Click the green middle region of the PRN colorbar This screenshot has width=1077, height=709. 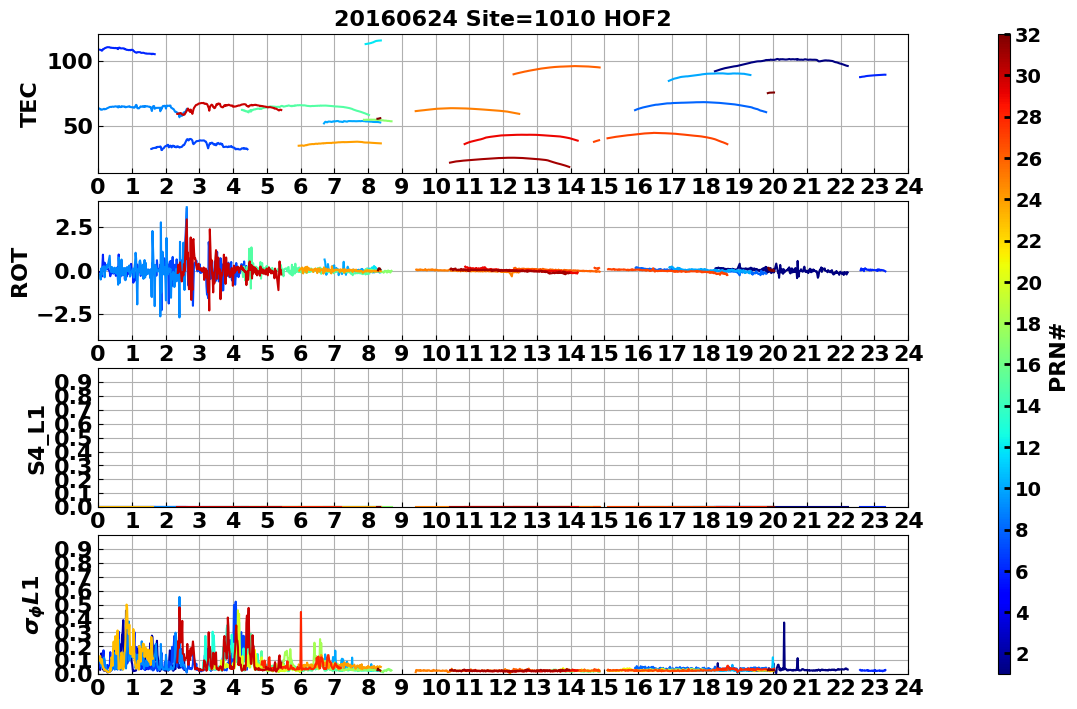point(1004,344)
